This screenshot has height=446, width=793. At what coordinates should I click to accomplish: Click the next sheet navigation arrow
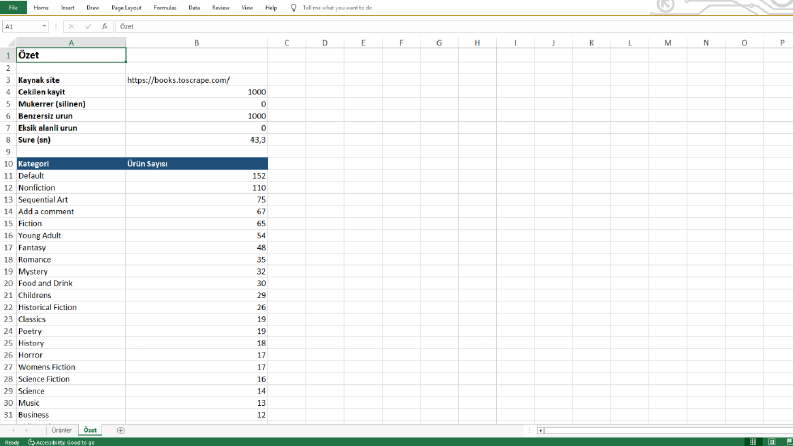pos(26,430)
